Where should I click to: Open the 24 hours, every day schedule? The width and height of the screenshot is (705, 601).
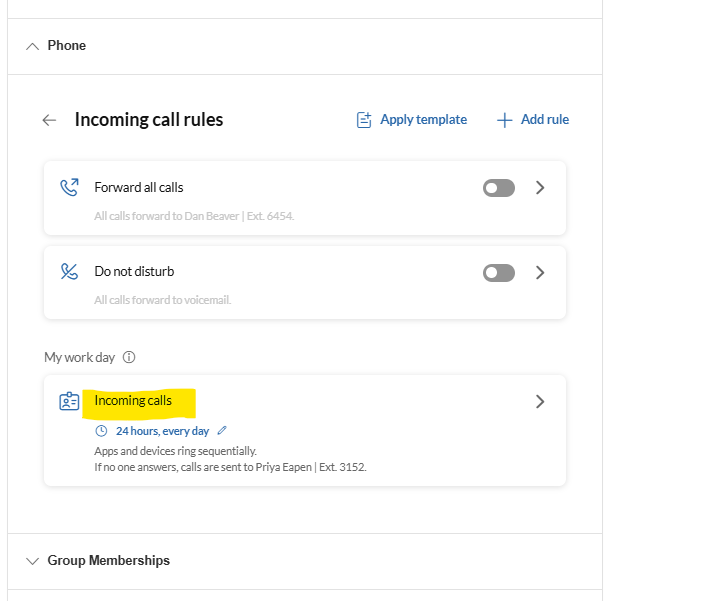pyautogui.click(x=162, y=431)
